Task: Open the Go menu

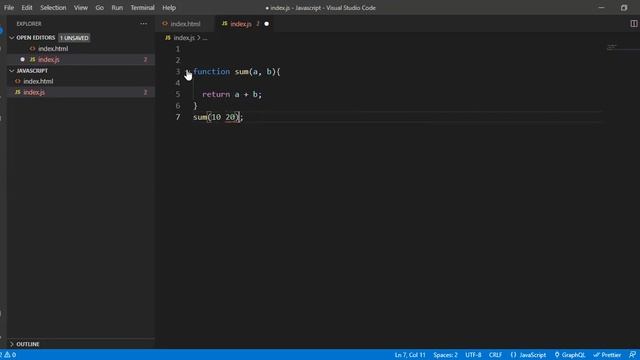Action: pos(100,8)
